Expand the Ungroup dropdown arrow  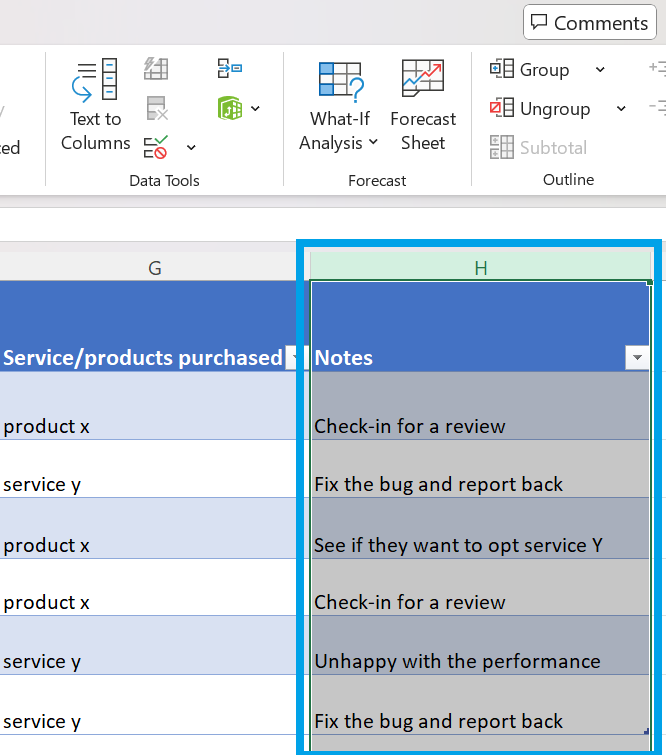click(621, 109)
